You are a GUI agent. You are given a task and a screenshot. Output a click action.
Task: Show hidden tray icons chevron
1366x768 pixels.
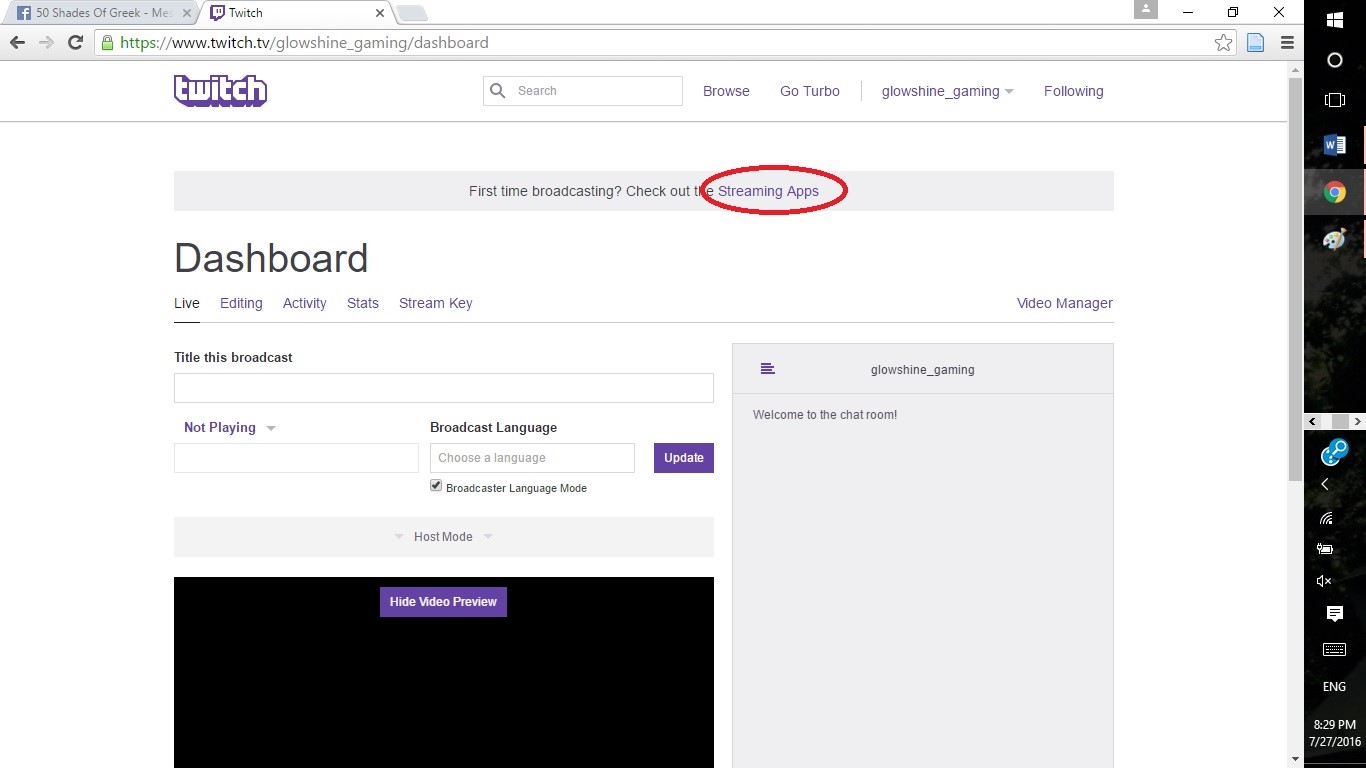1325,484
